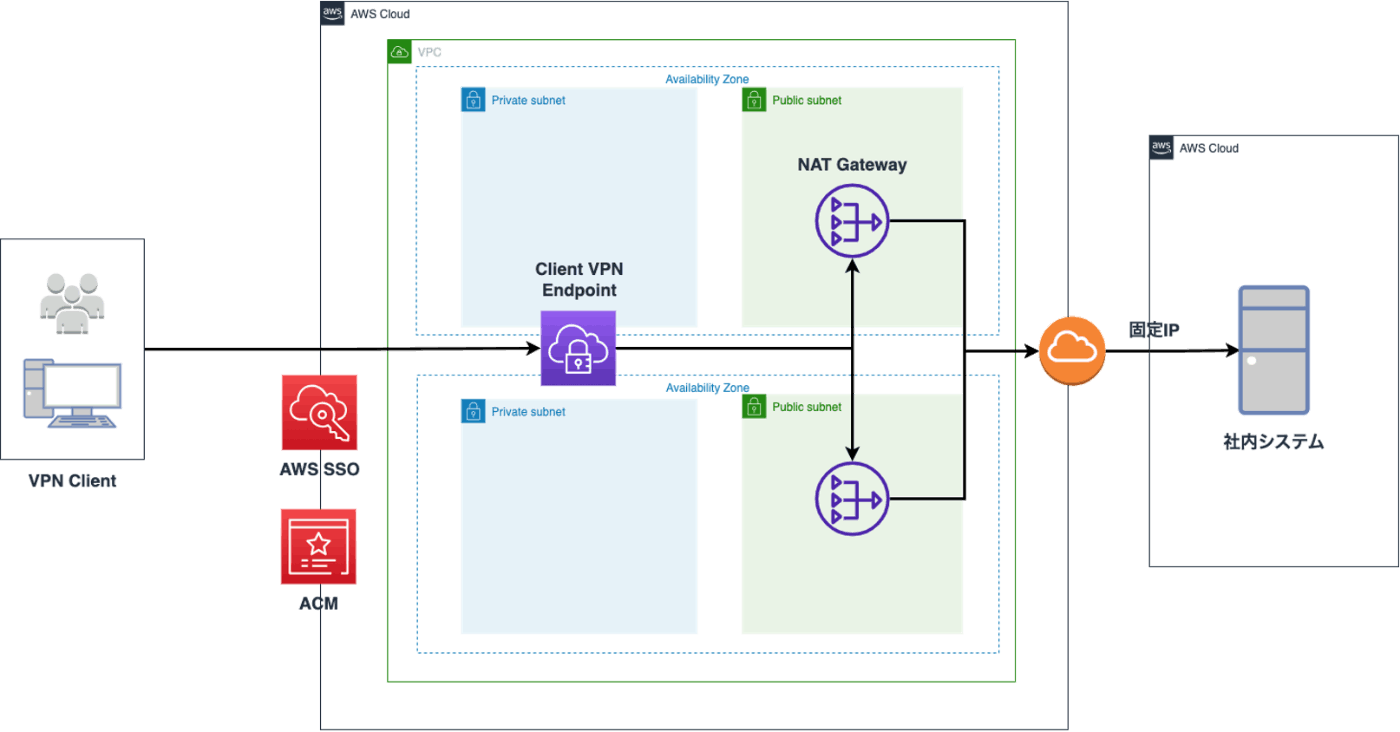
Task: Select the VPN Client label
Action: 72,481
